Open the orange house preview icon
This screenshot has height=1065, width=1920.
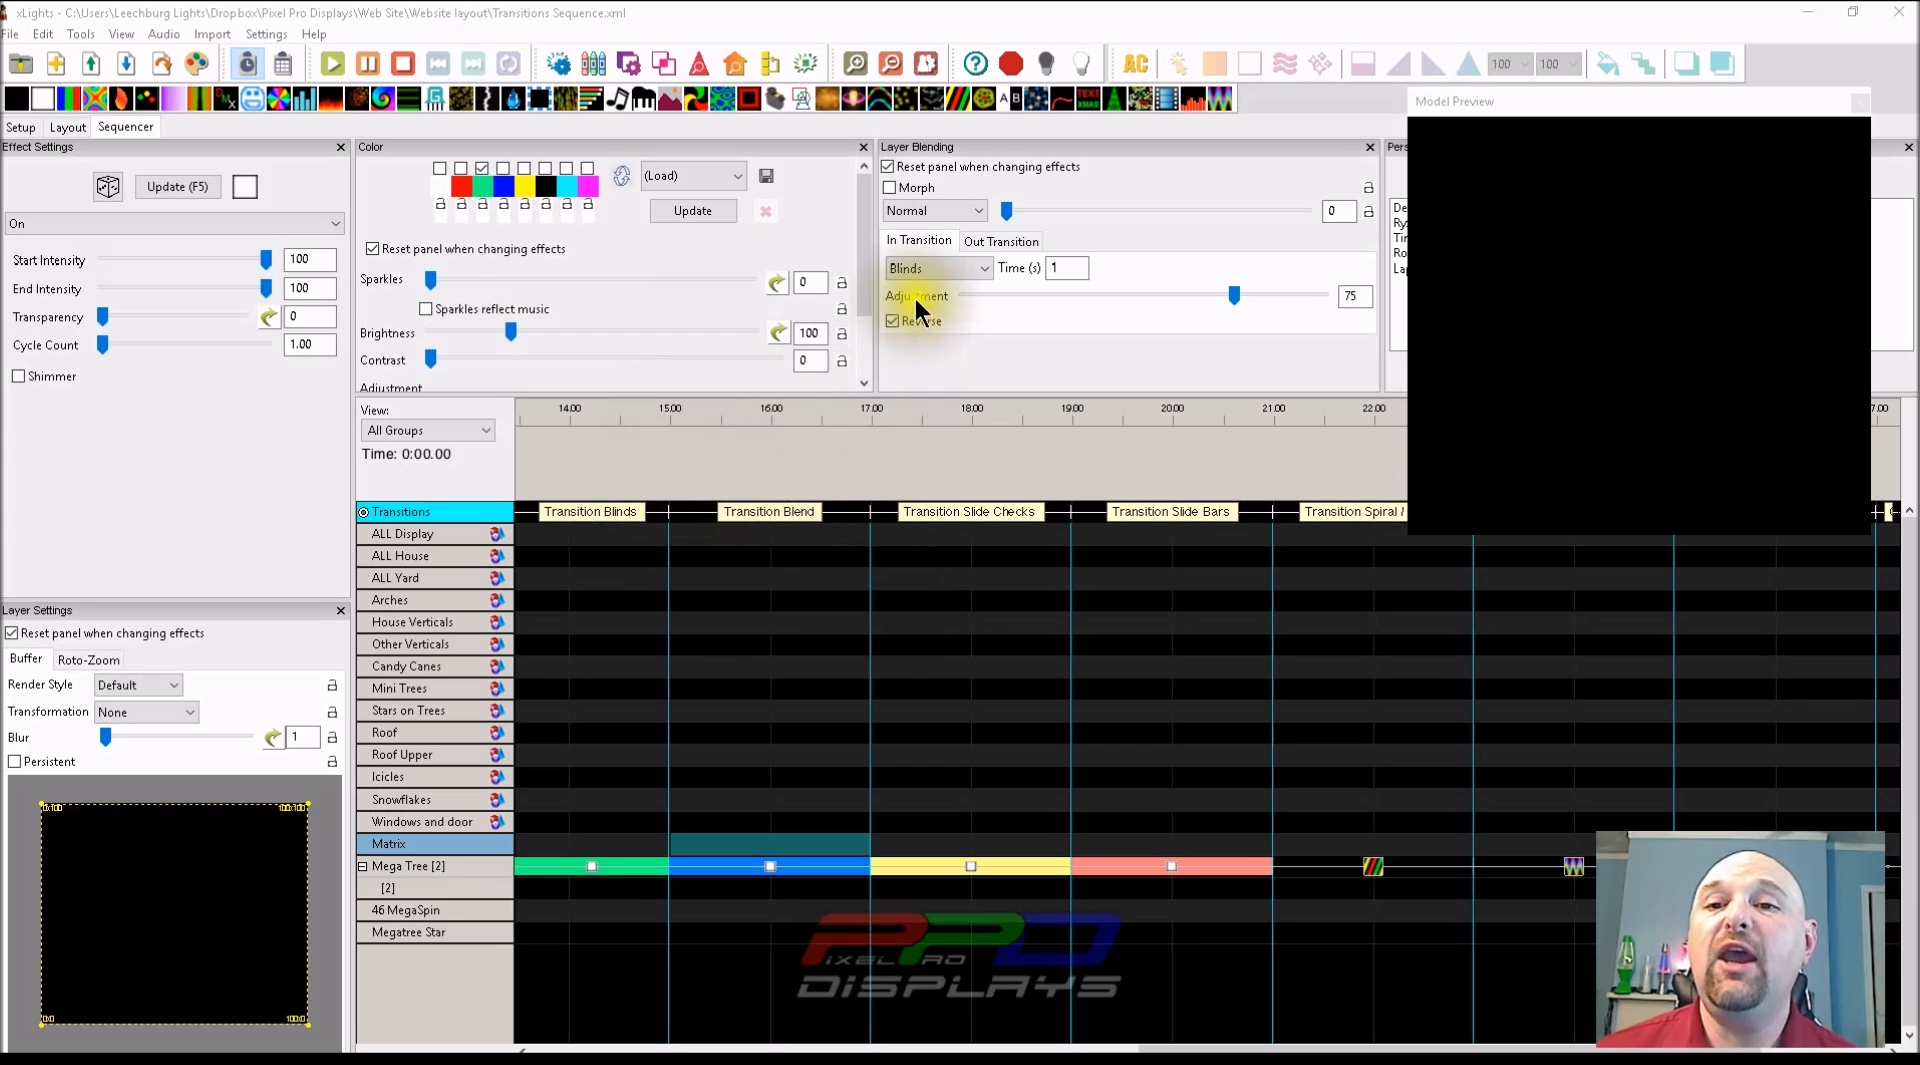click(x=735, y=64)
